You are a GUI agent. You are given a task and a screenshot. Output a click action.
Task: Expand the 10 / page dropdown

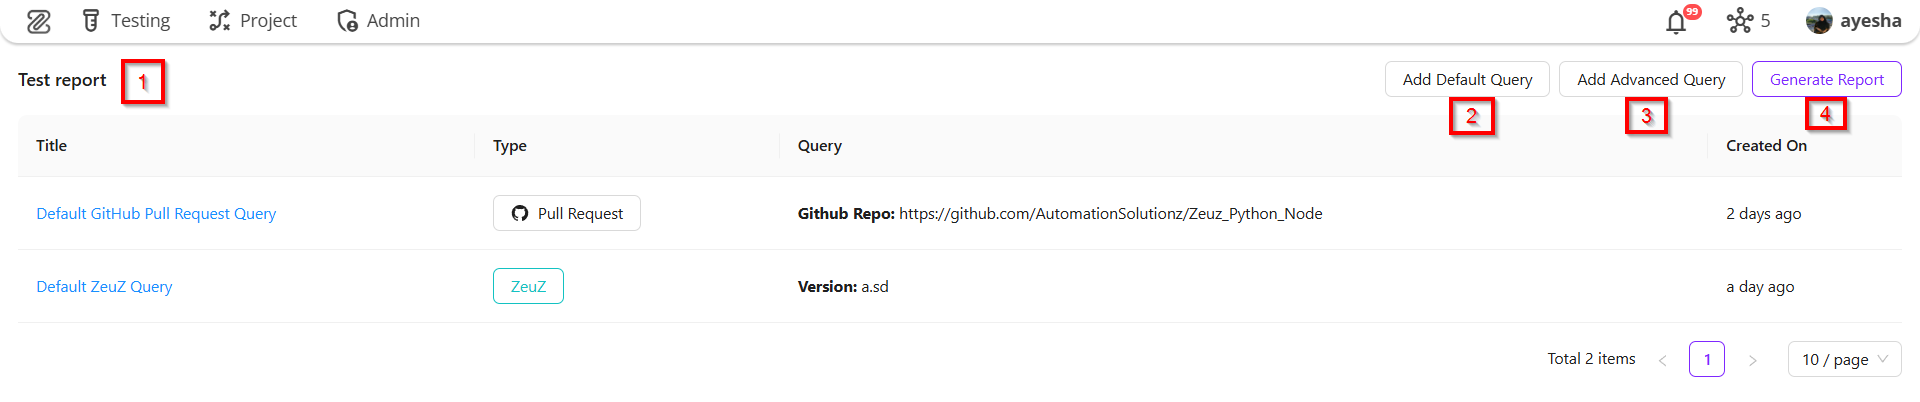(1844, 360)
